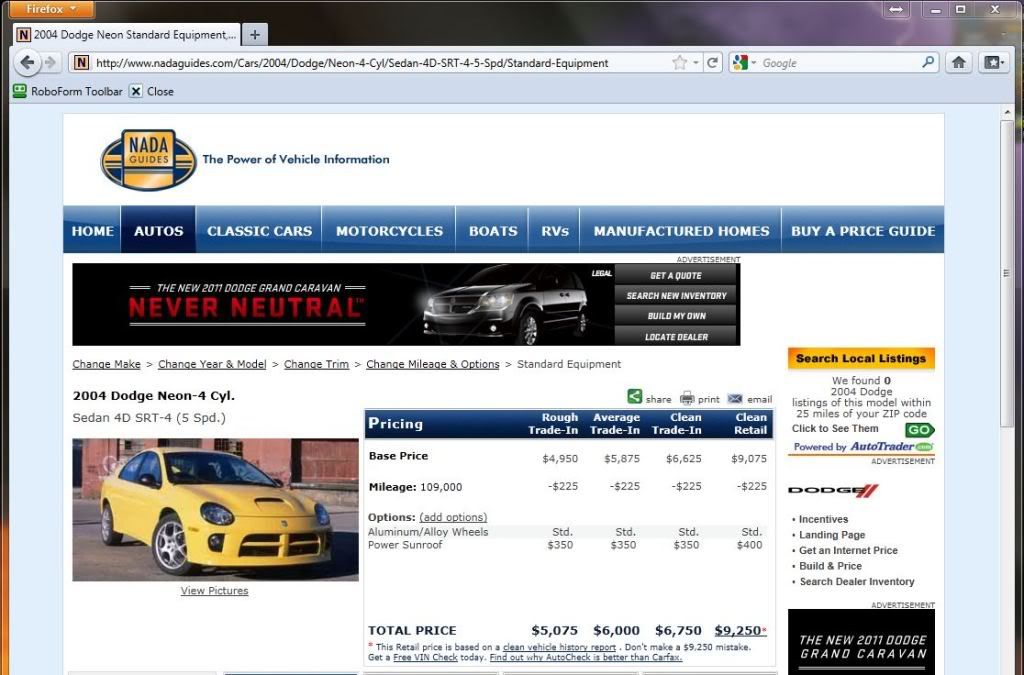The height and width of the screenshot is (675, 1024).
Task: Click the email envelope icon
Action: 735,398
